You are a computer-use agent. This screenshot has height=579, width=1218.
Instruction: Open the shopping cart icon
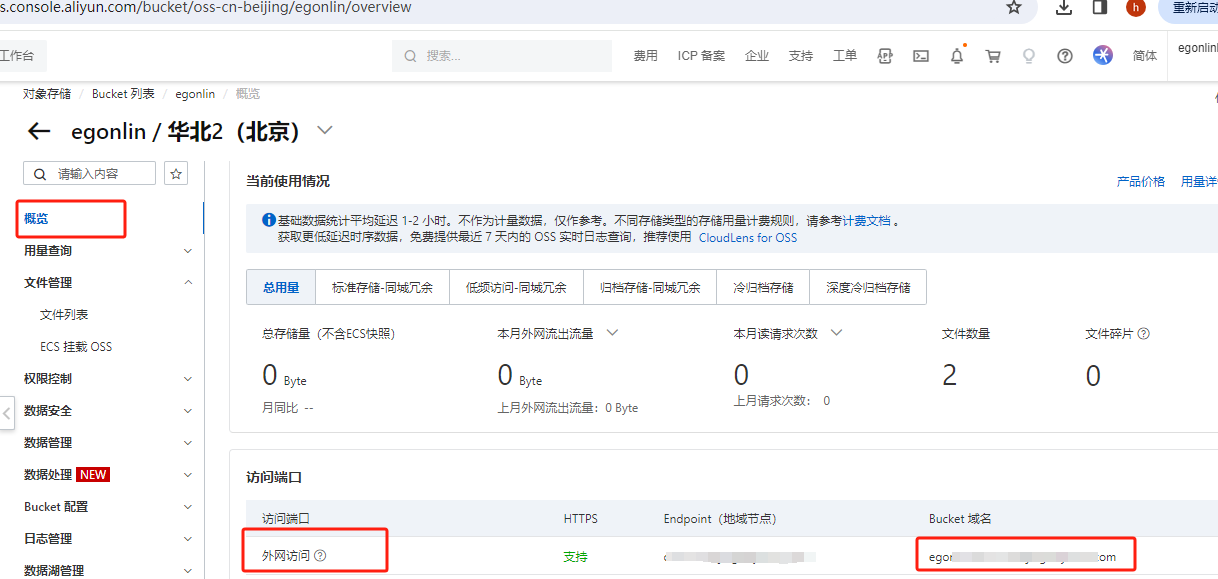point(993,56)
